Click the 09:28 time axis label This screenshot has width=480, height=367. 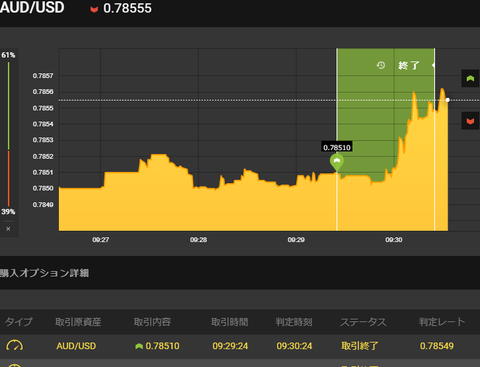(x=198, y=240)
